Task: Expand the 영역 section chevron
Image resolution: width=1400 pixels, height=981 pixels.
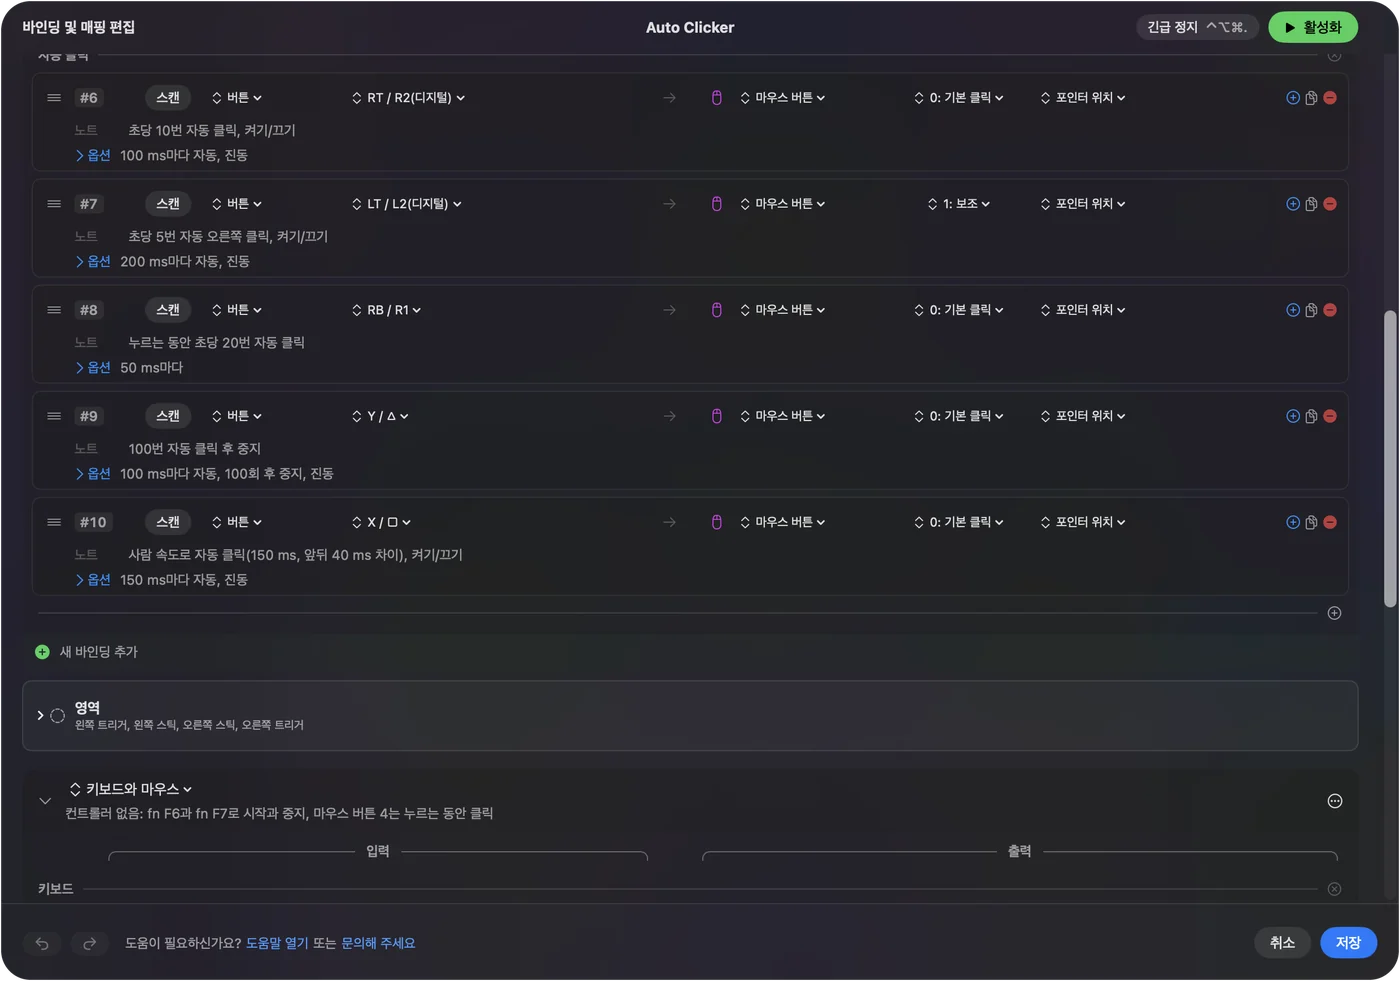Action: point(40,716)
